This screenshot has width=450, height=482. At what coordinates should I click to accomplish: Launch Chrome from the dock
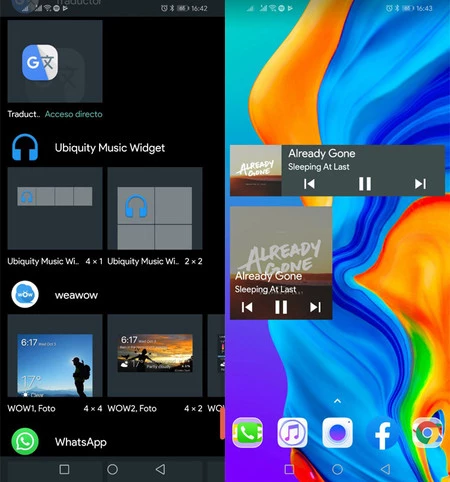point(427,432)
